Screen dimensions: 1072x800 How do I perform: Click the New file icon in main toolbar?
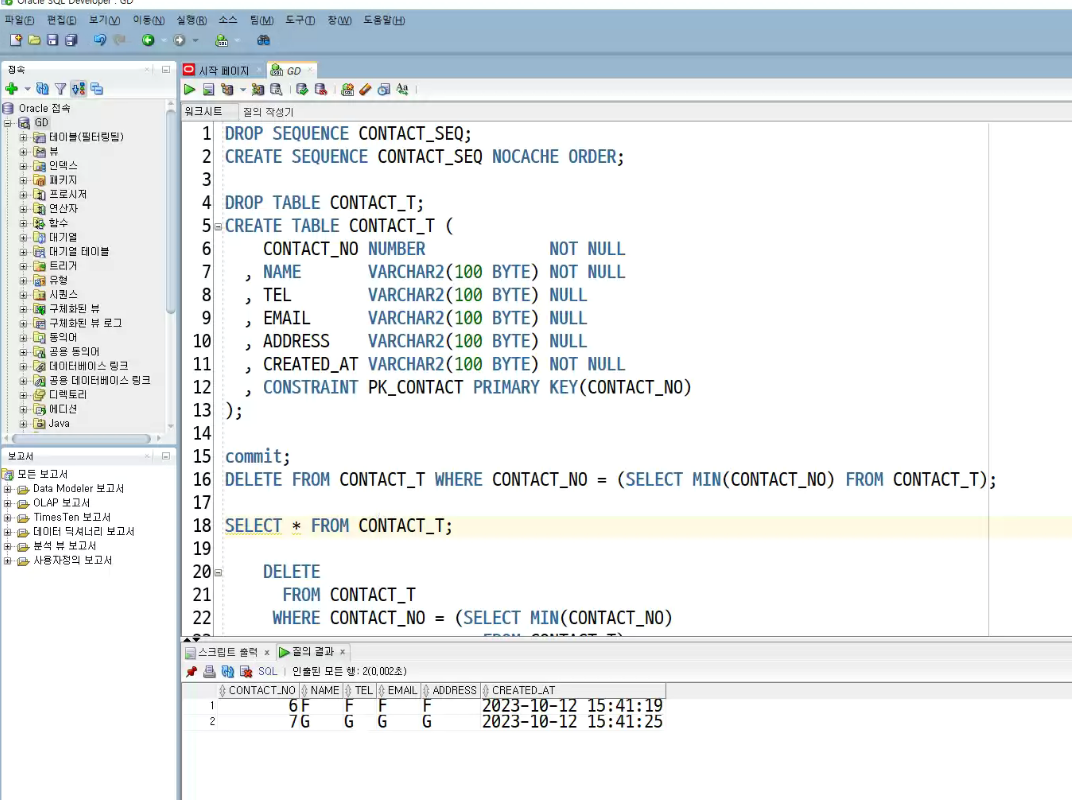pos(16,40)
